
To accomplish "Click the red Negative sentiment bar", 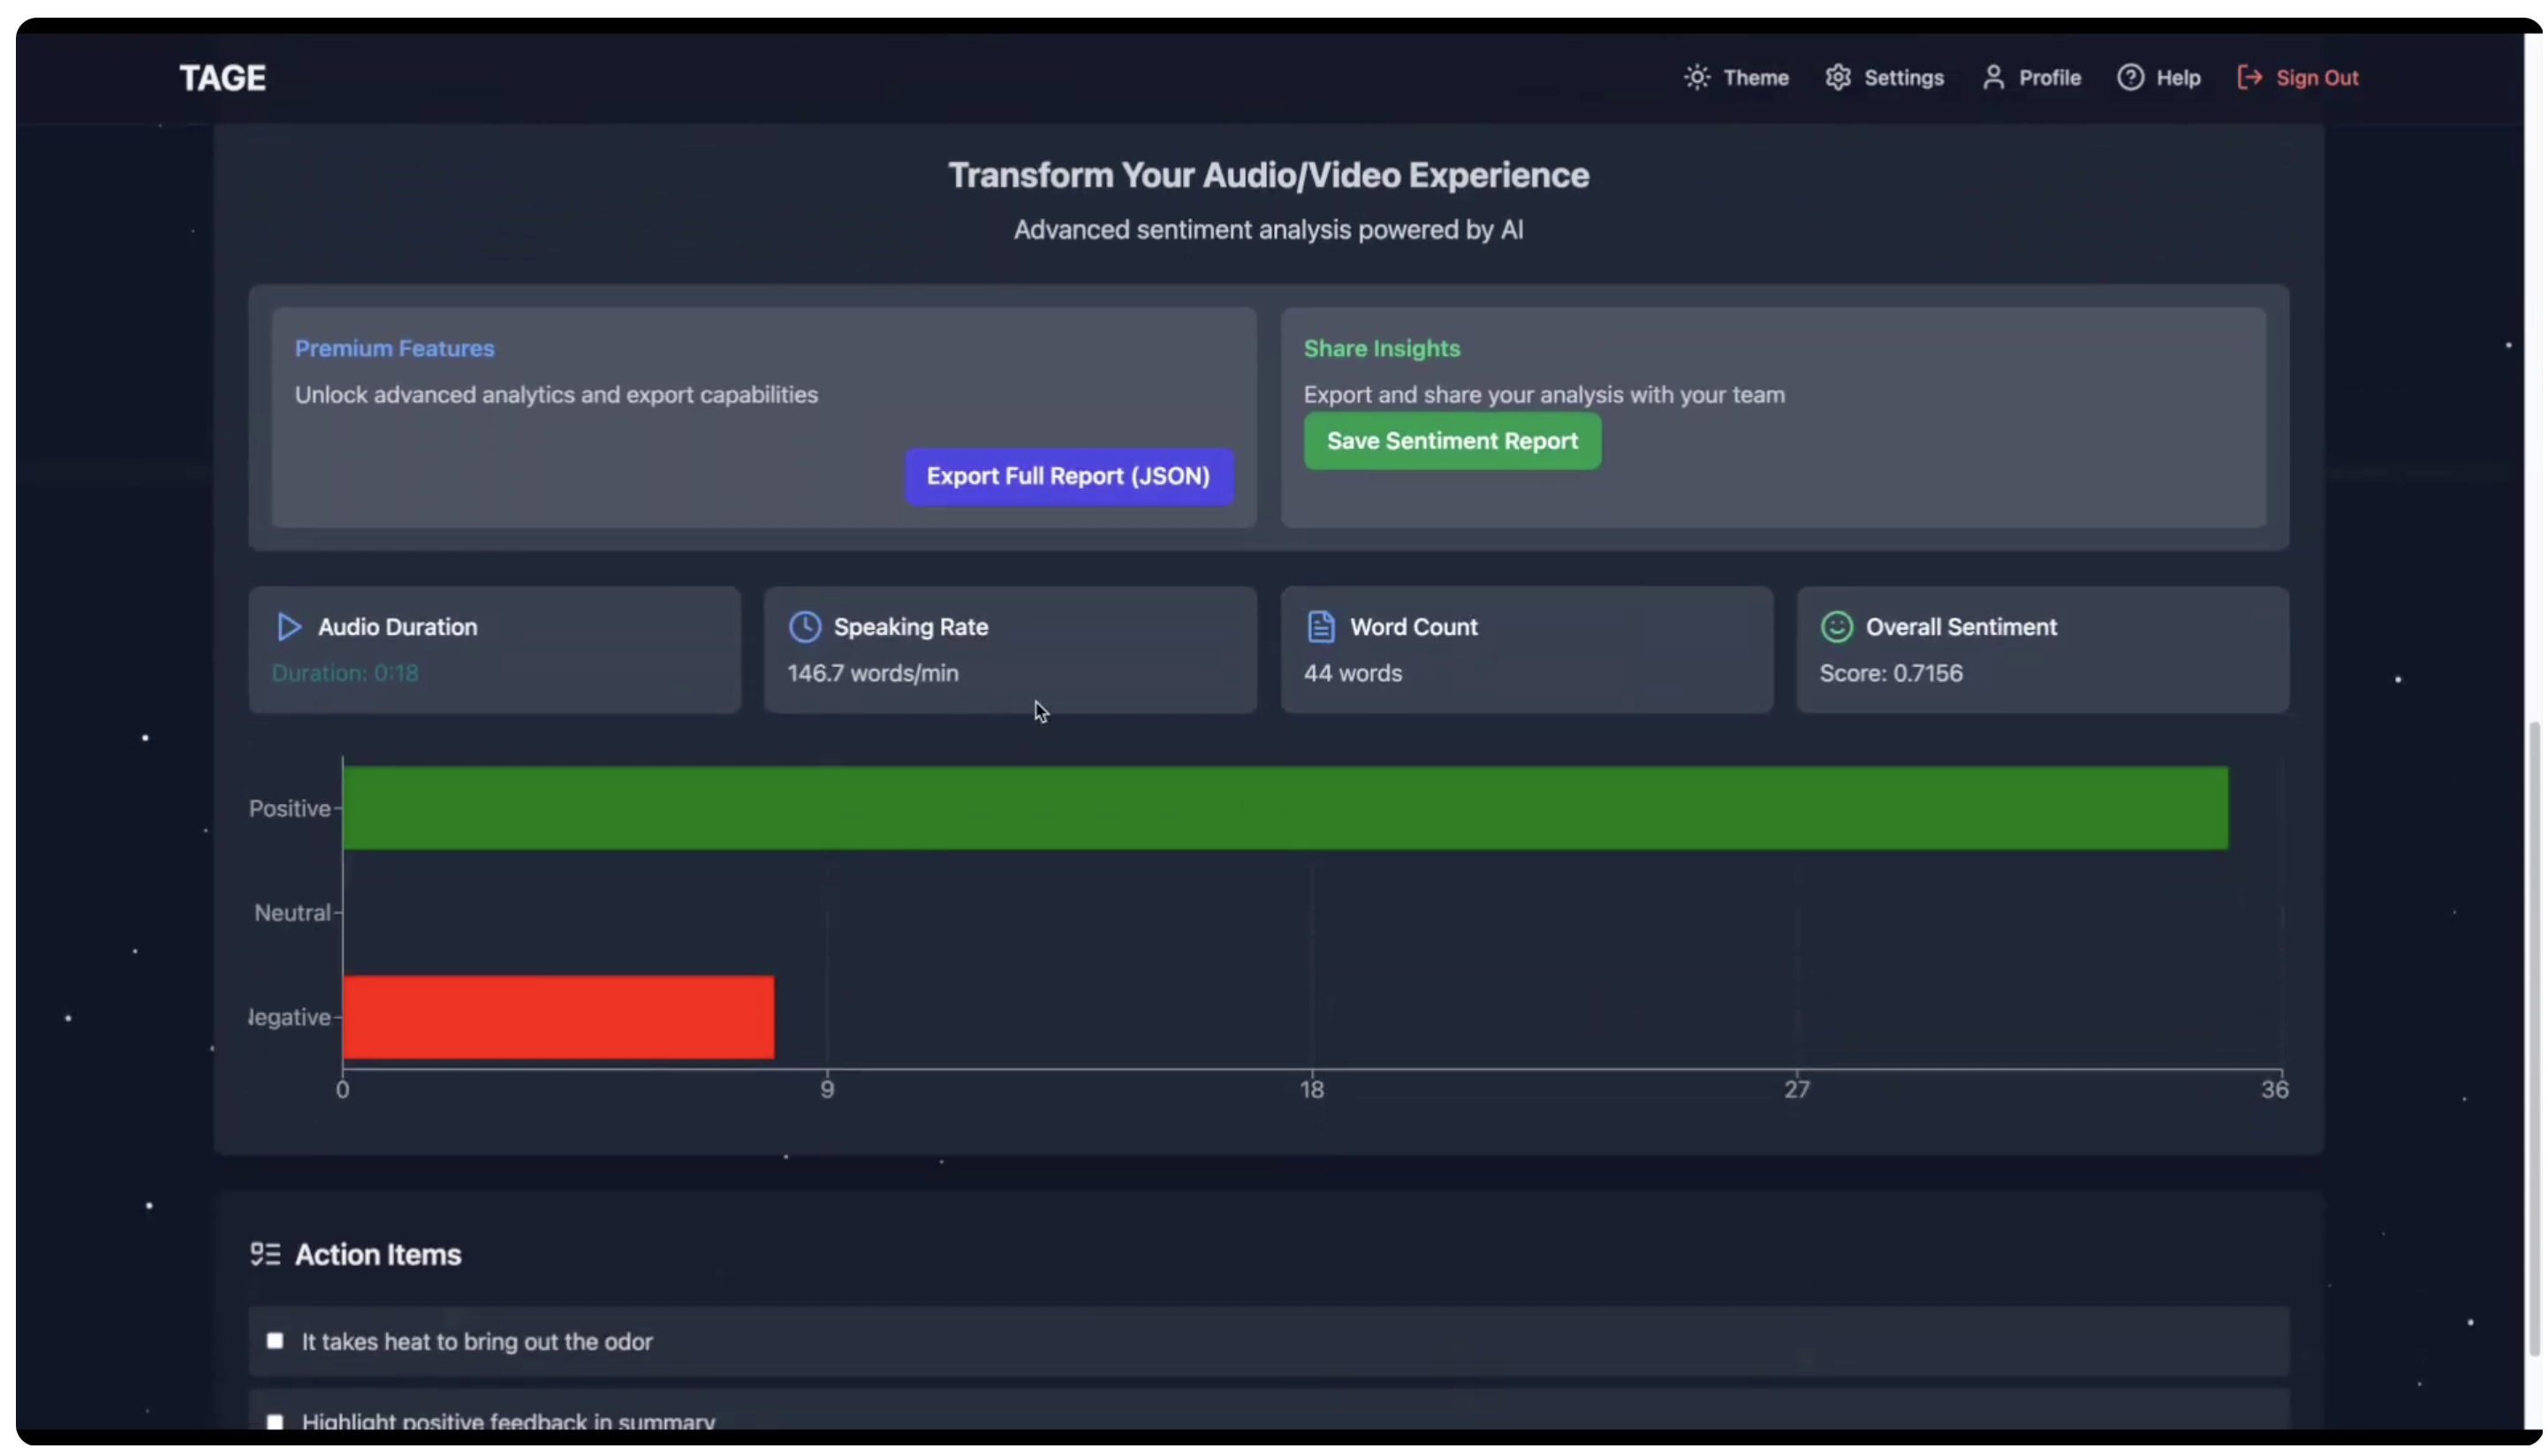I will click(558, 1017).
